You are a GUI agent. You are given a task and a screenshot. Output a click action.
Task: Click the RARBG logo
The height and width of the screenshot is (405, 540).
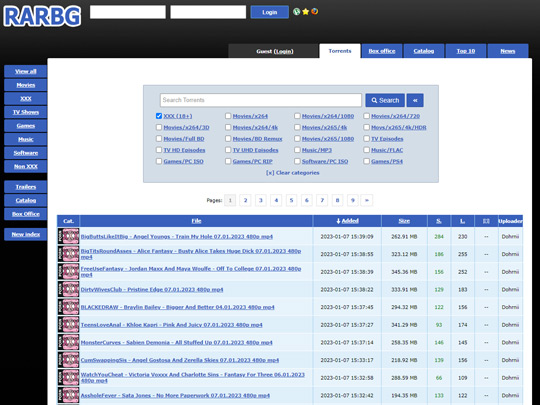click(x=42, y=16)
